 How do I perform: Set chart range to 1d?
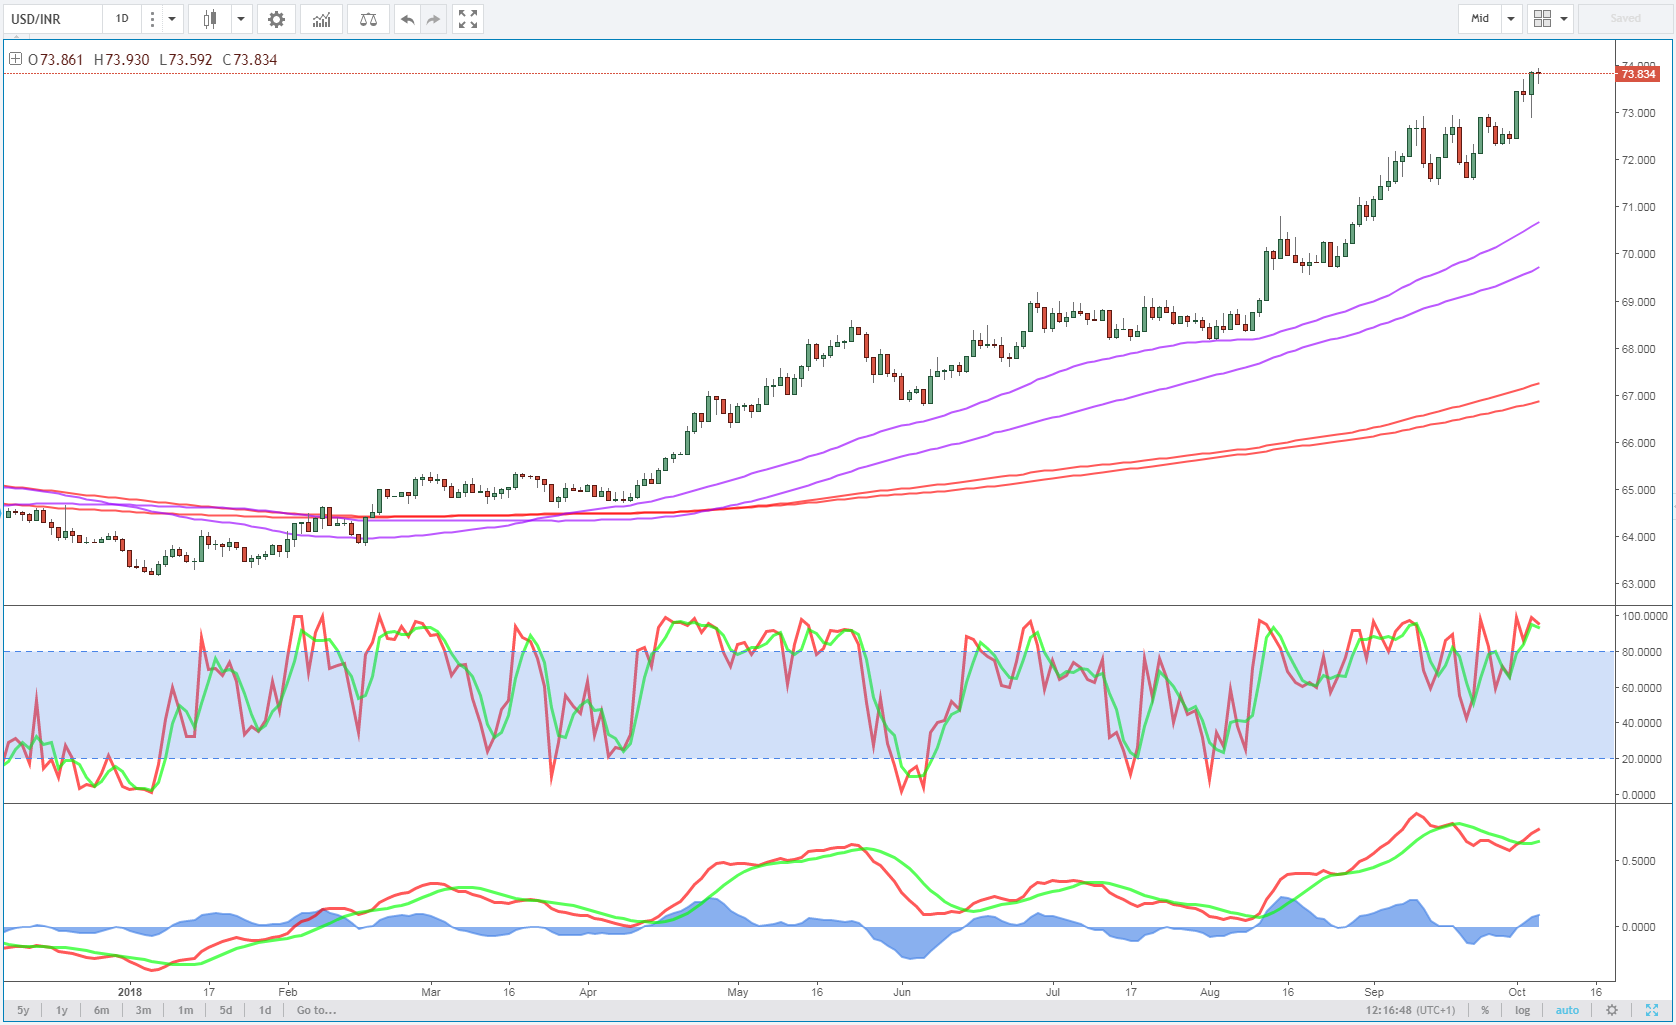pyautogui.click(x=265, y=1010)
